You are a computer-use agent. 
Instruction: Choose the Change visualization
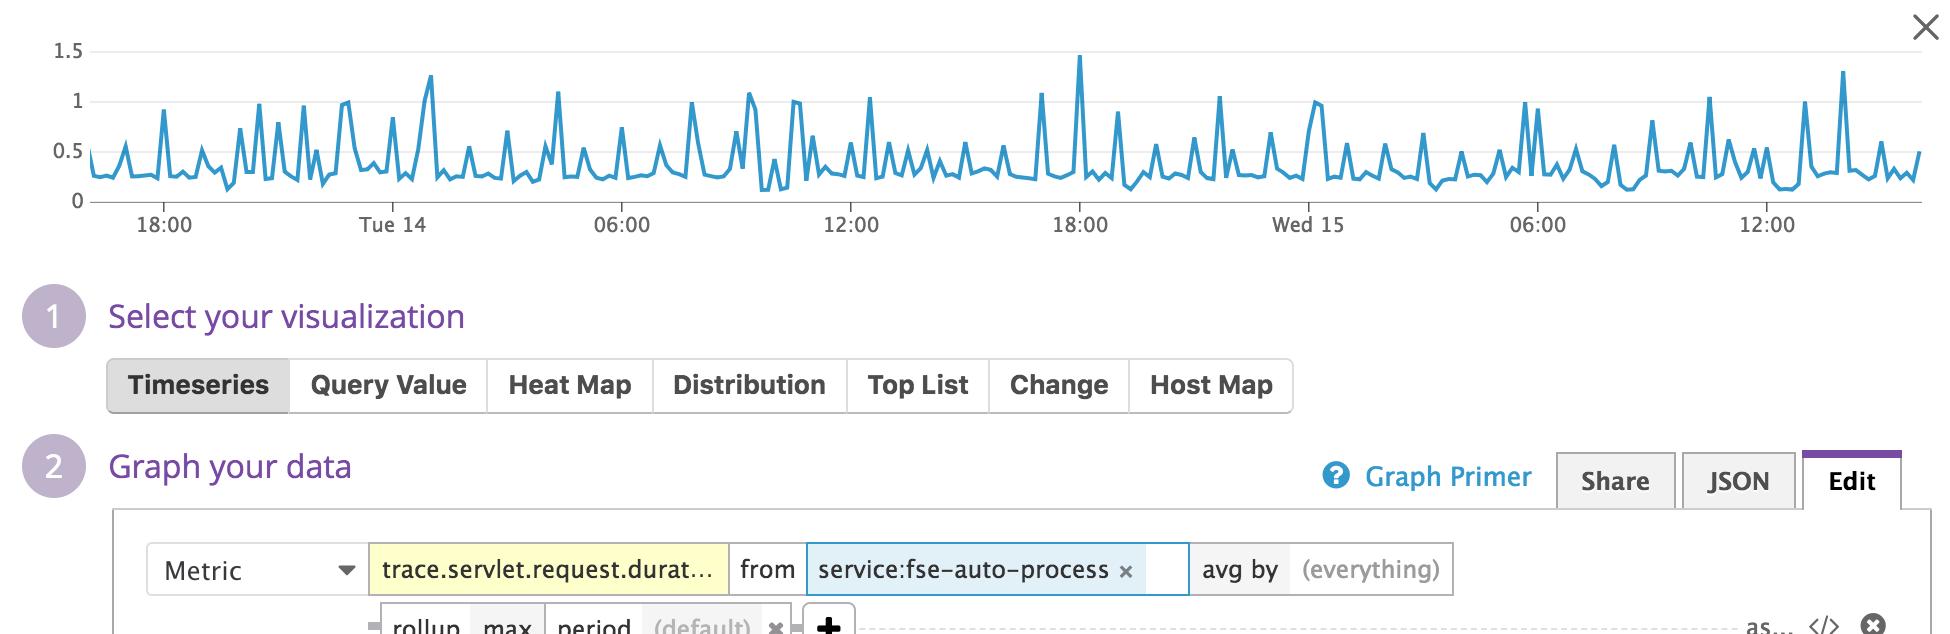click(1059, 385)
